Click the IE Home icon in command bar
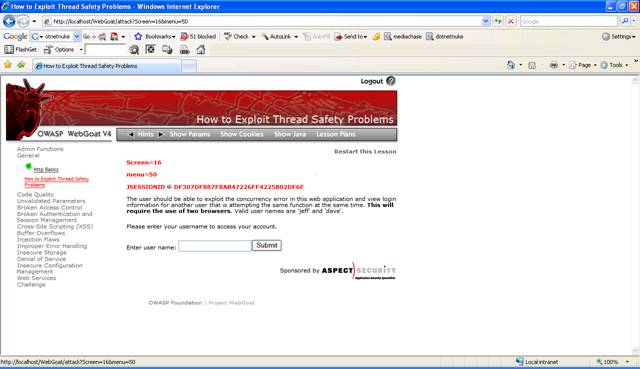 (511, 65)
